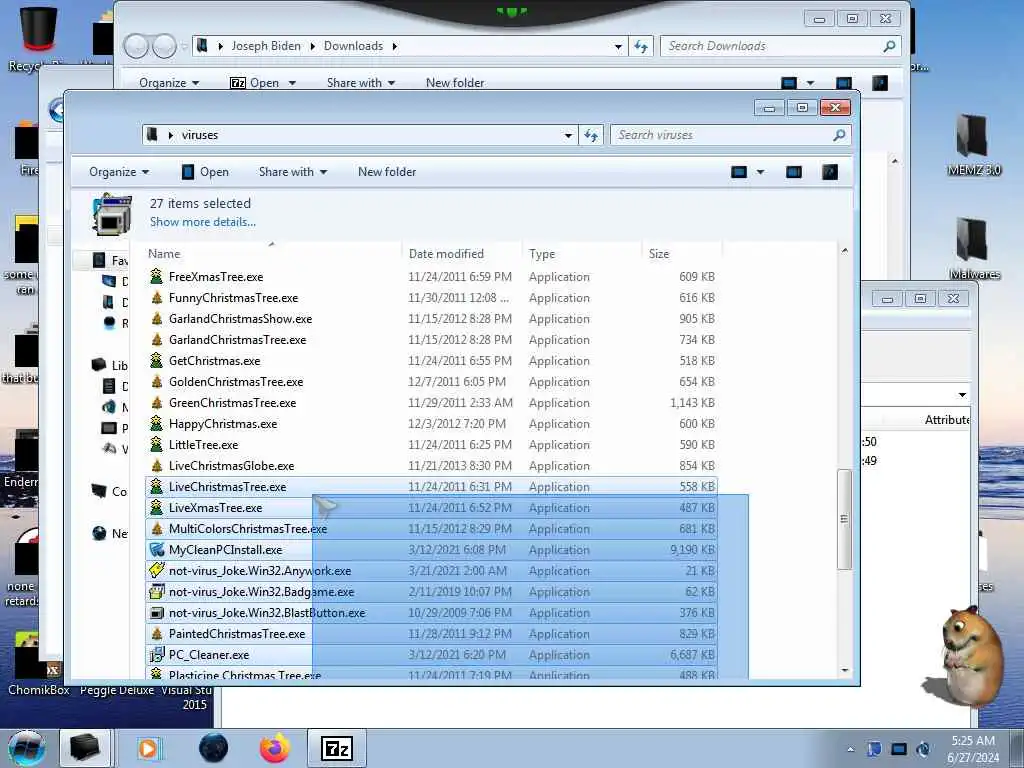
Task: Click not-virus_Joke.Win32.Anywork.exe icon
Action: click(156, 571)
